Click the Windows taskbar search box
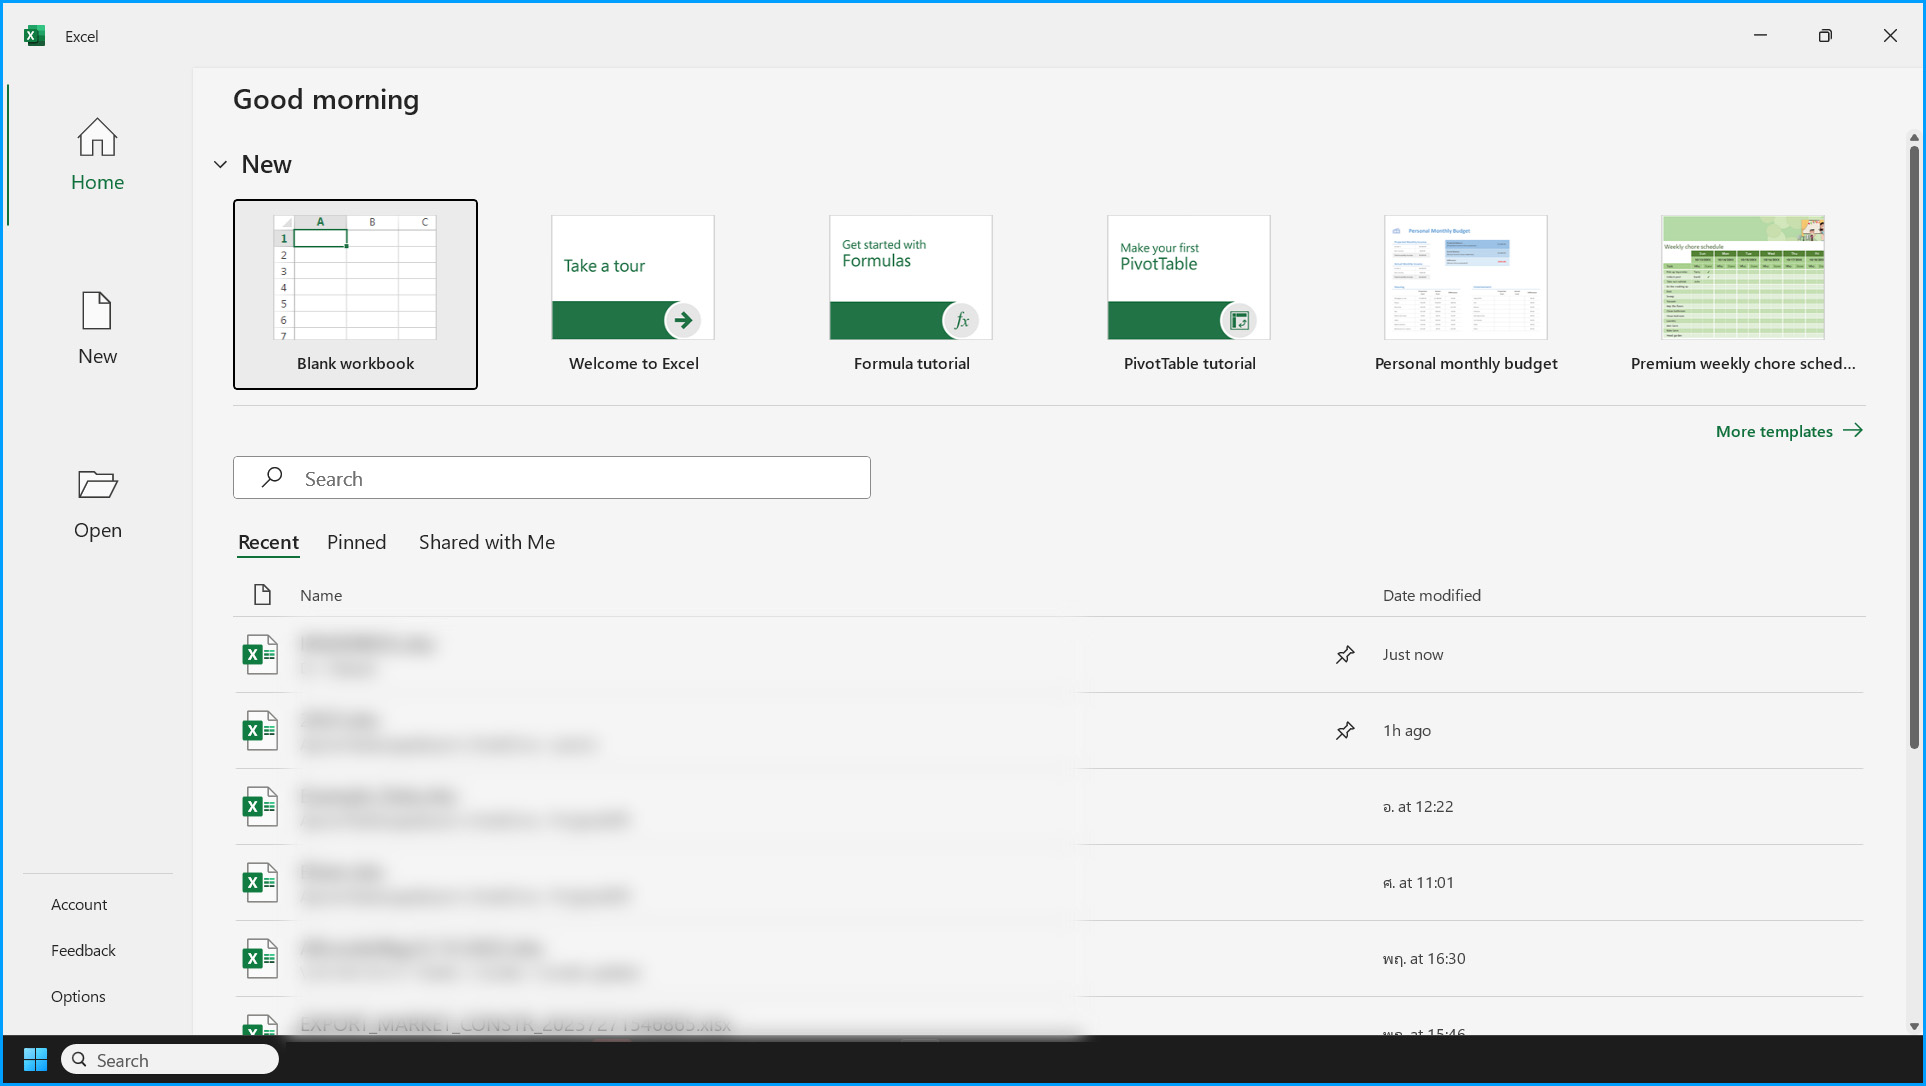Screen dimensions: 1926x1086 pyautogui.click(x=170, y=1058)
